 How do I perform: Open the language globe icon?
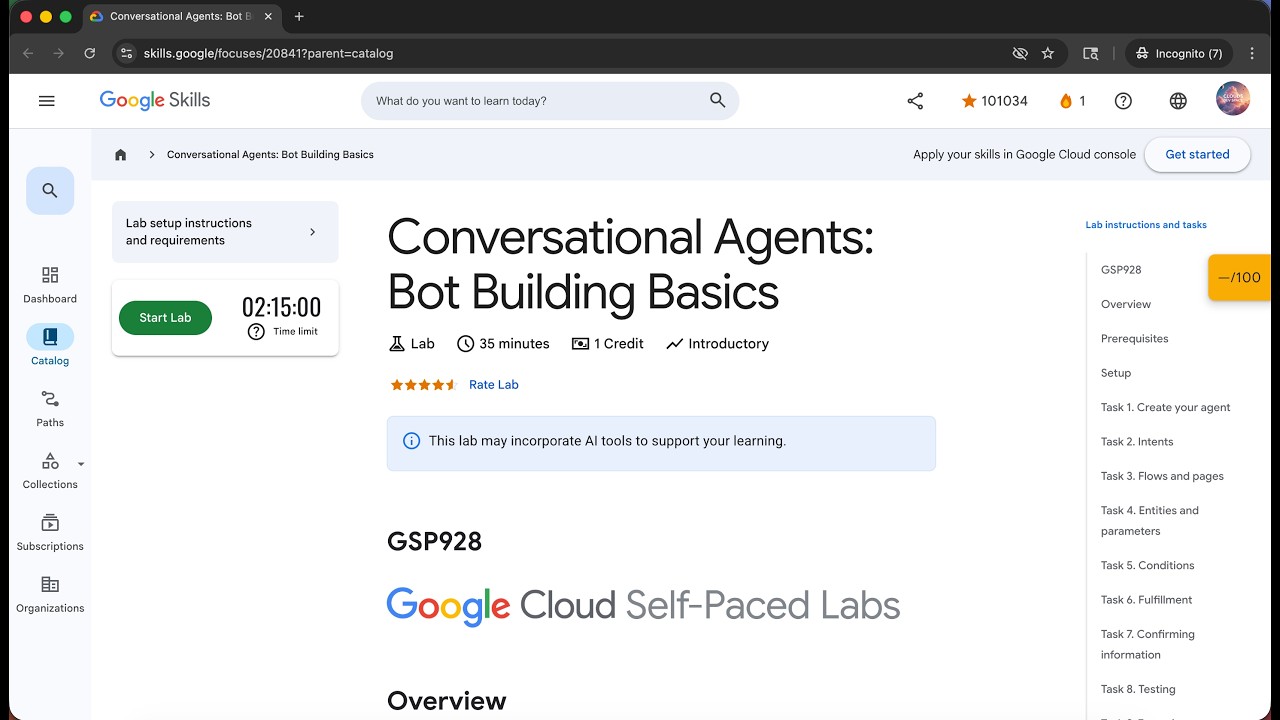tap(1178, 101)
